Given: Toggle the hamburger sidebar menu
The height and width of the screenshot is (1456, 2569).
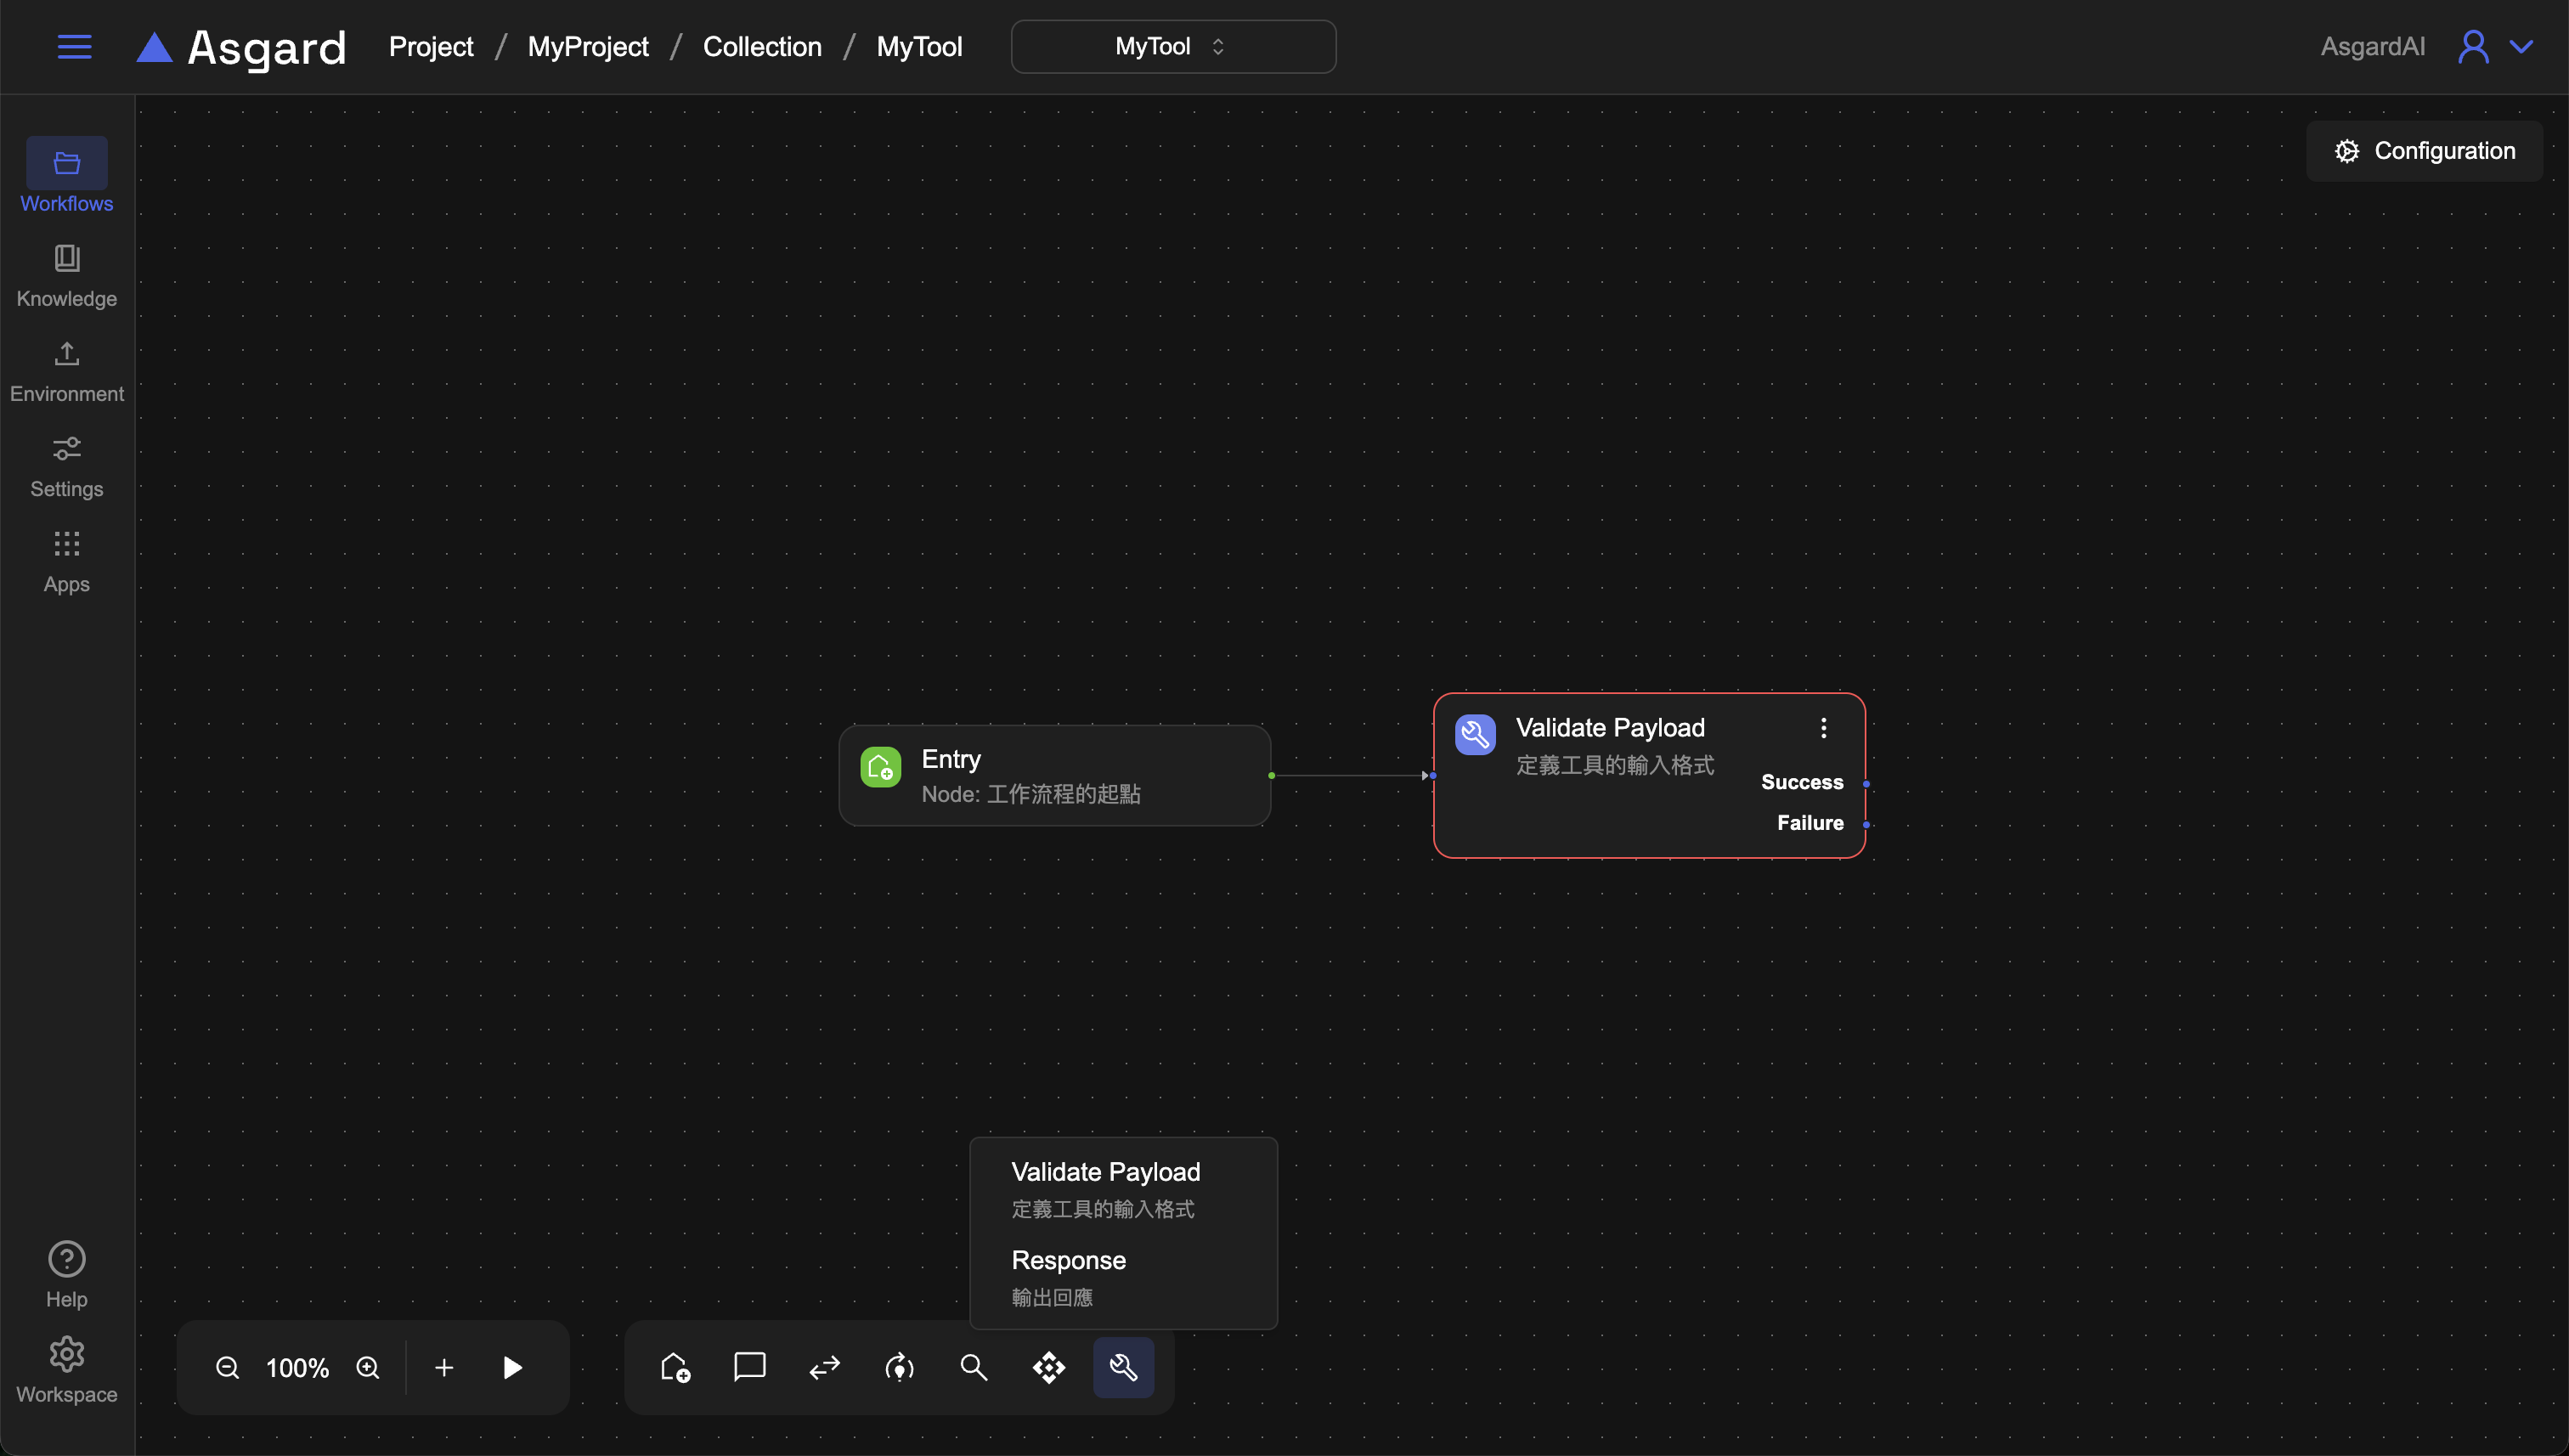Looking at the screenshot, I should tap(74, 47).
